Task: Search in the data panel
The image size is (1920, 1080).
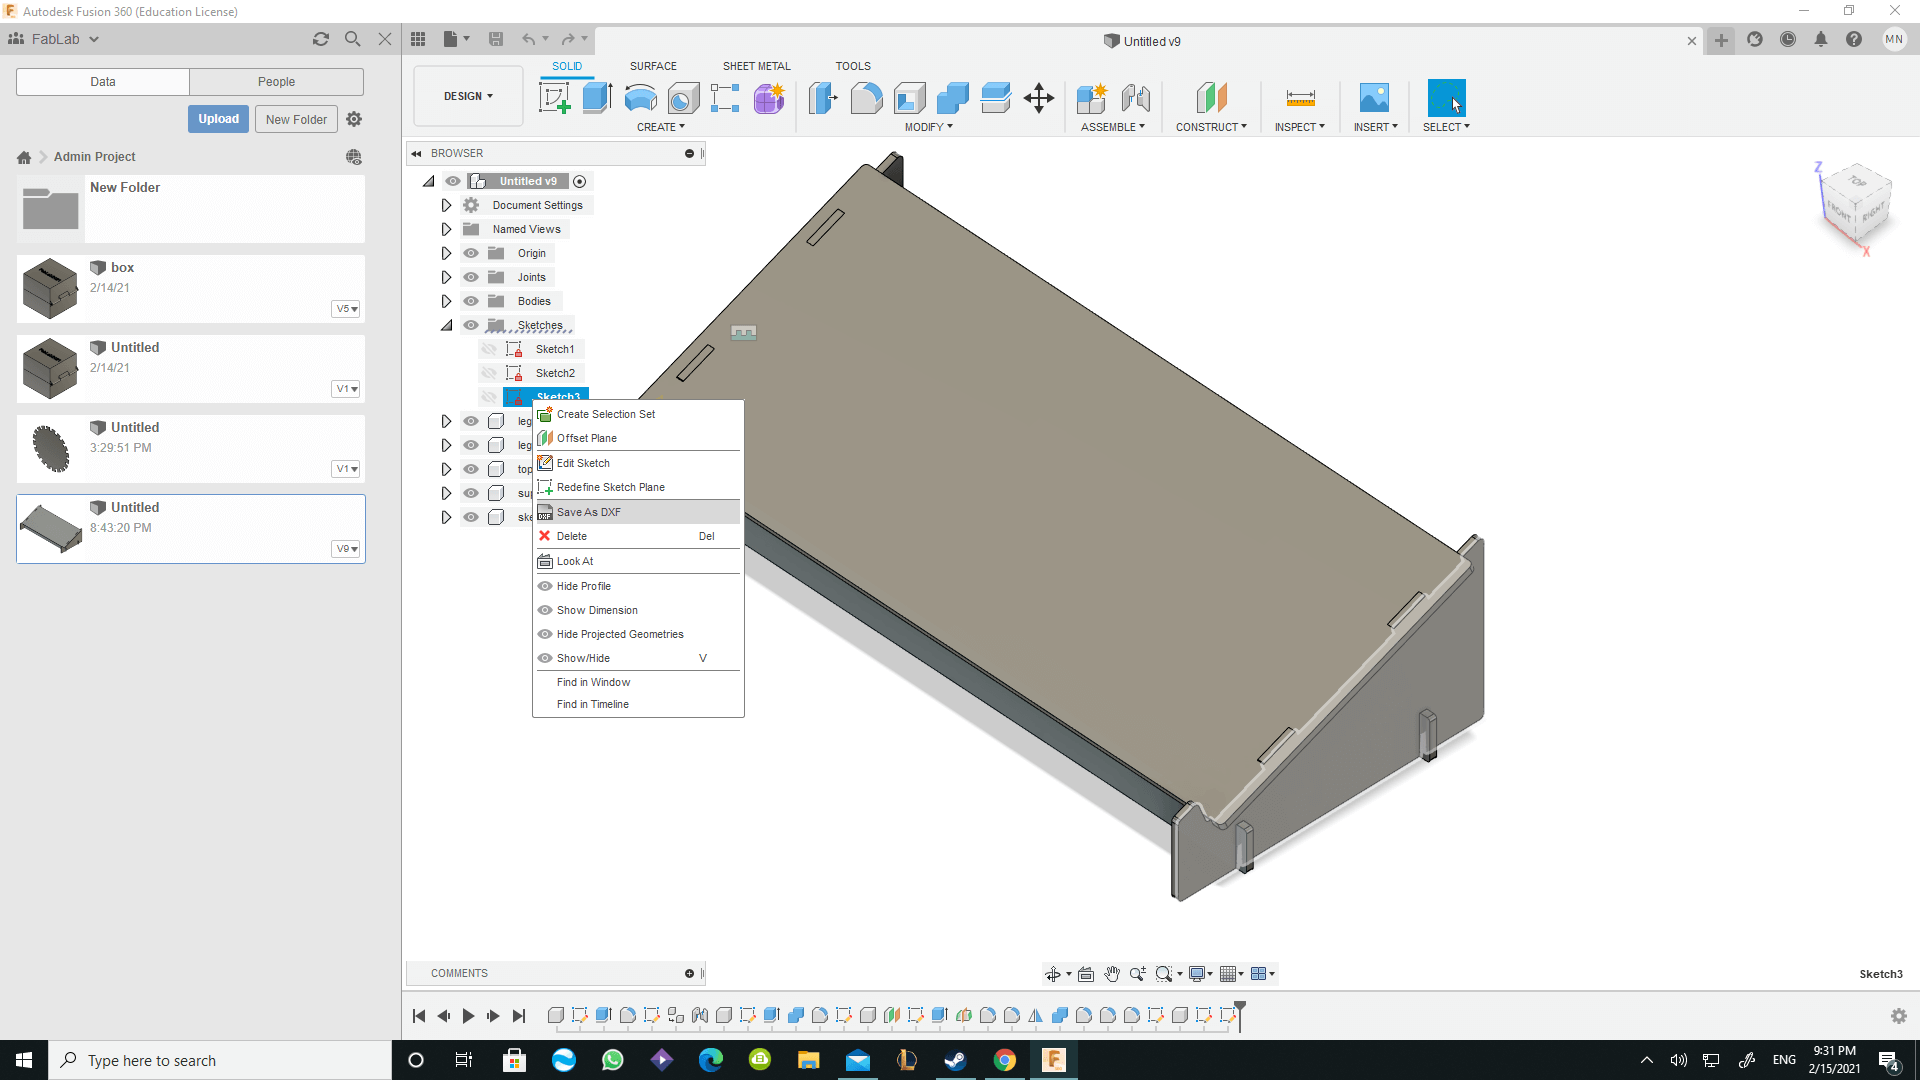Action: click(x=352, y=39)
